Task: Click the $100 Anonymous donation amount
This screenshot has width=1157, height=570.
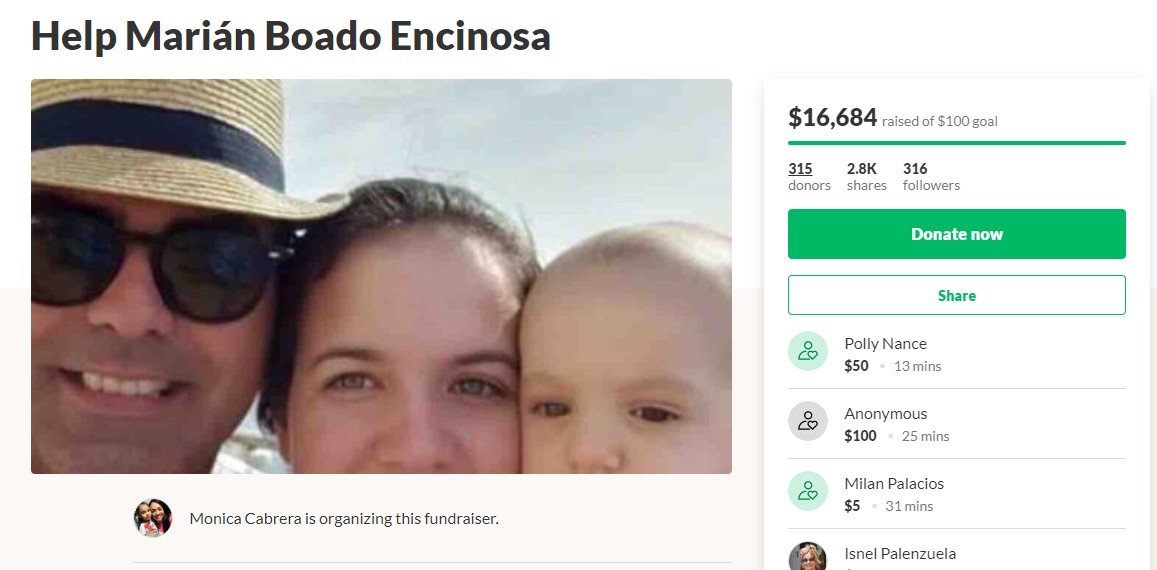Action: pos(860,436)
